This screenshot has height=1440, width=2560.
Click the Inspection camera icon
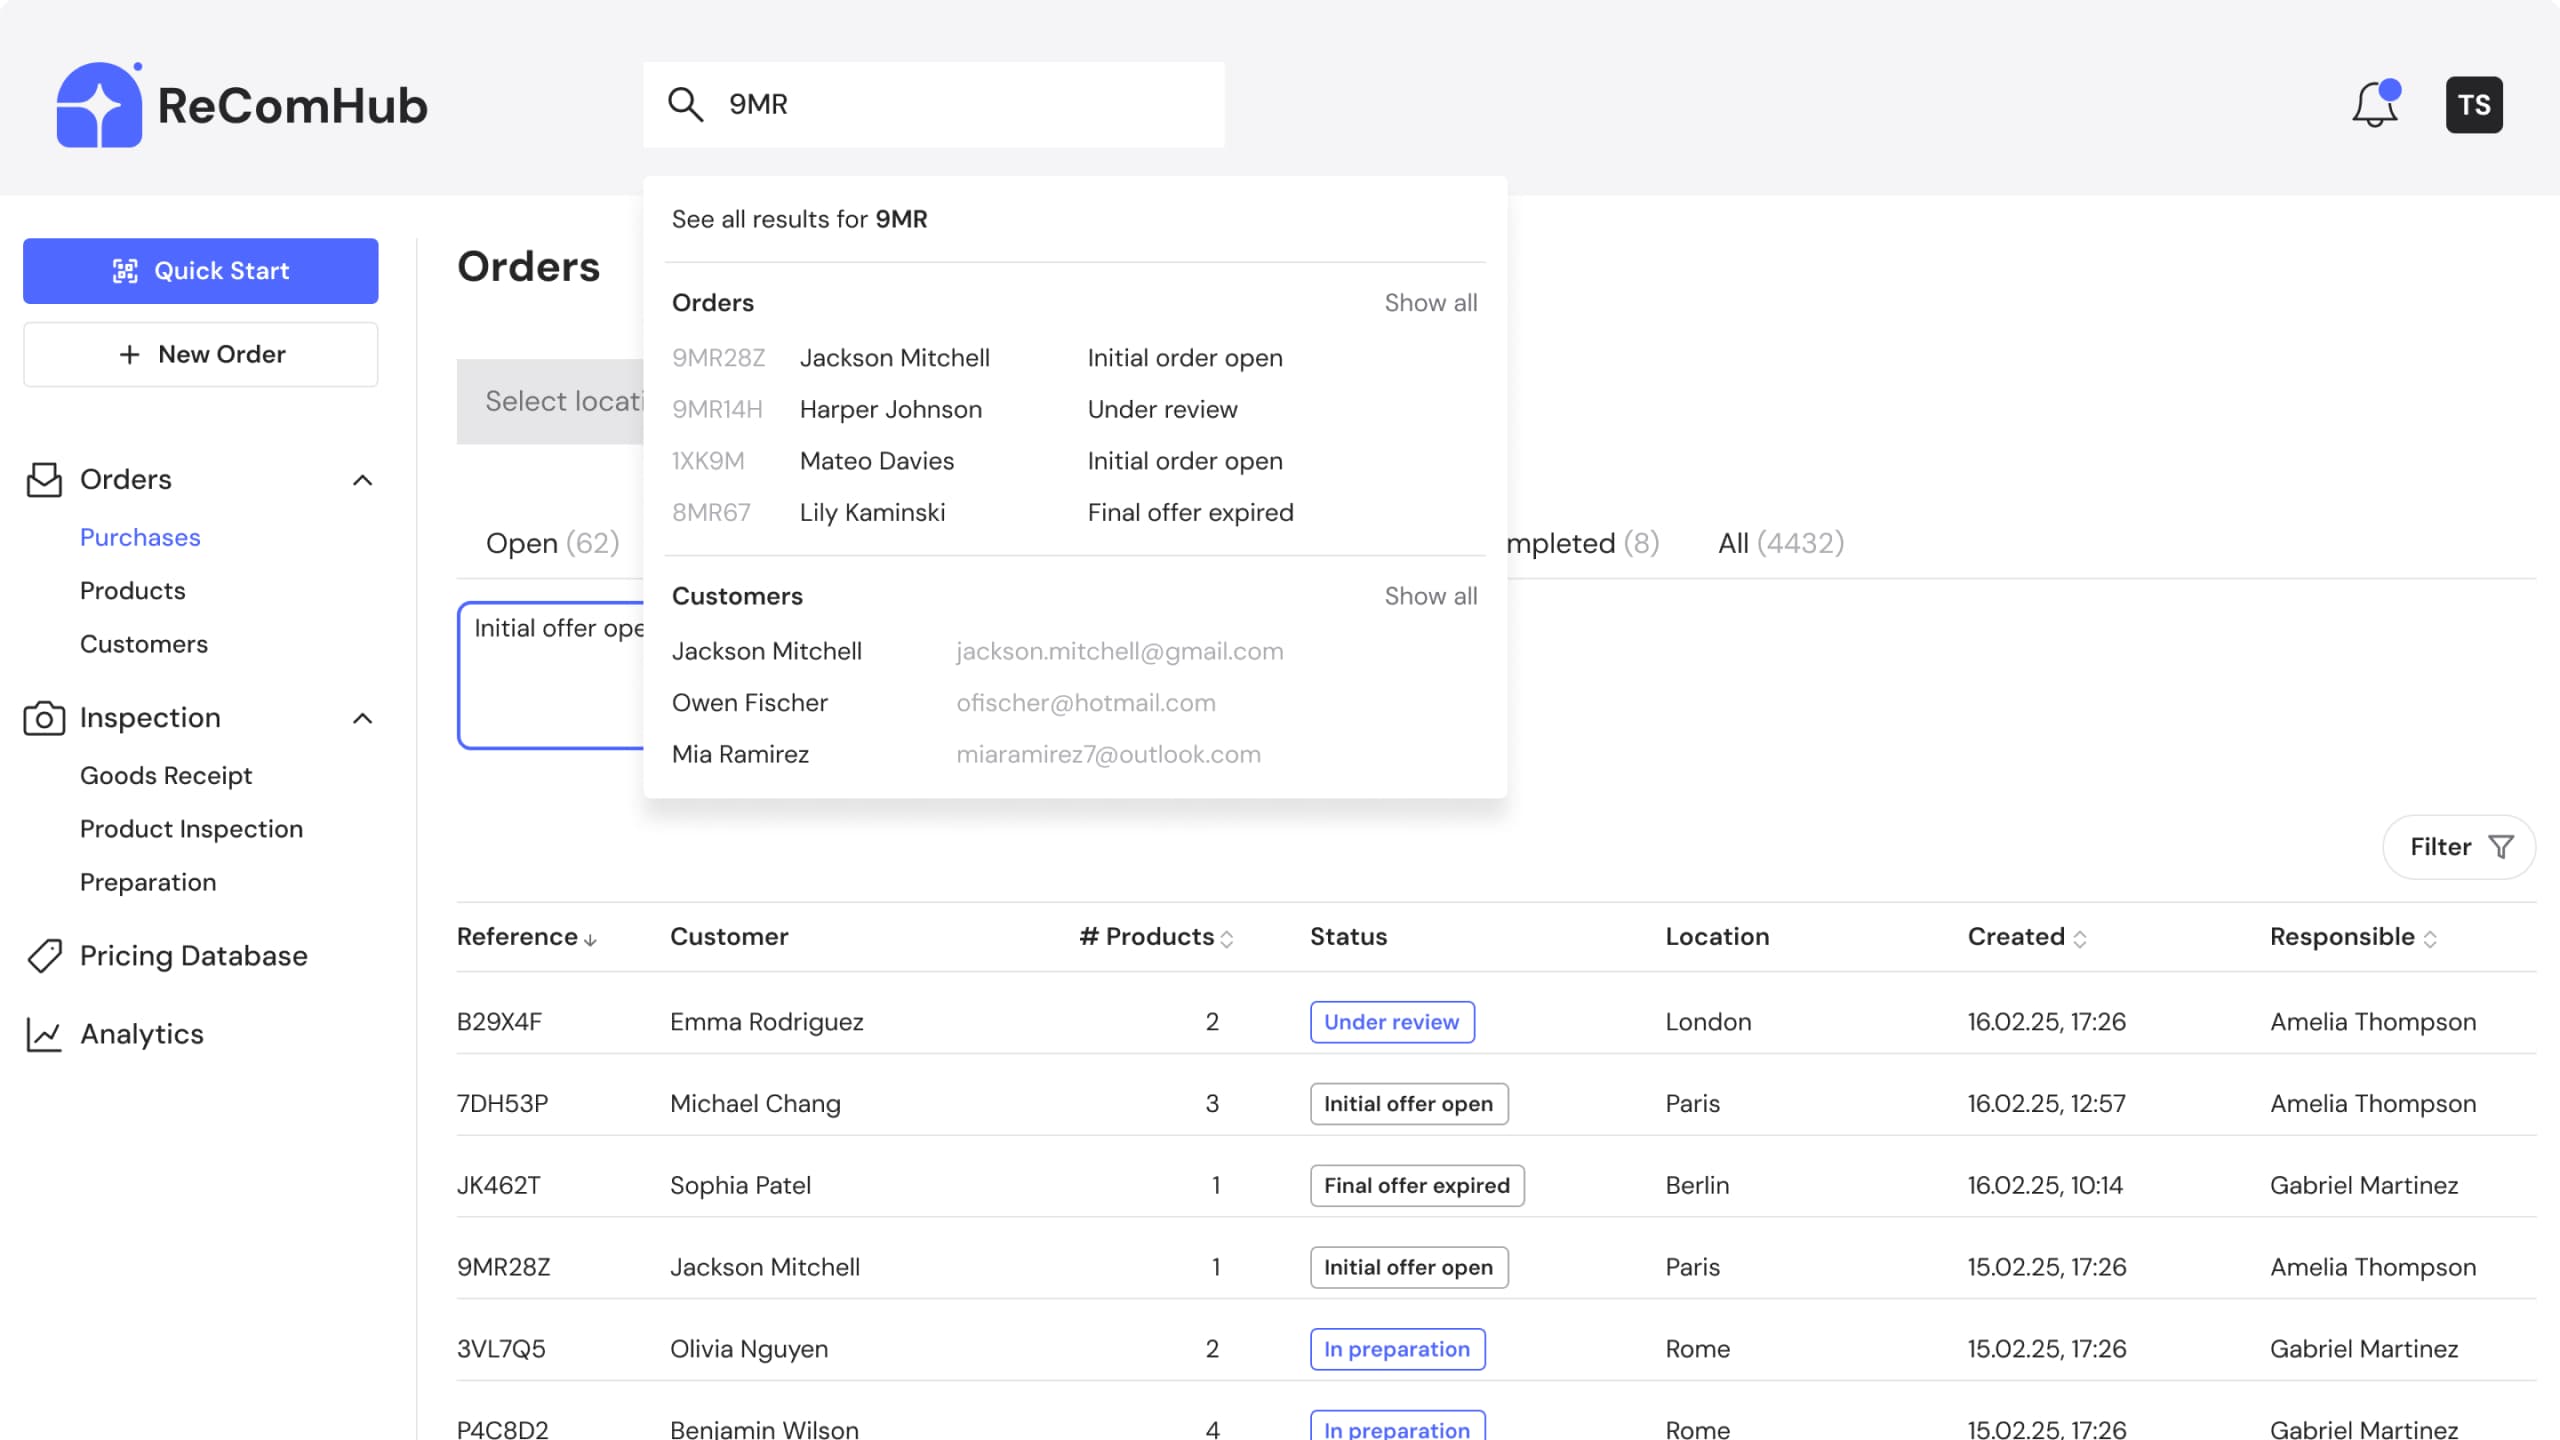tap(44, 718)
